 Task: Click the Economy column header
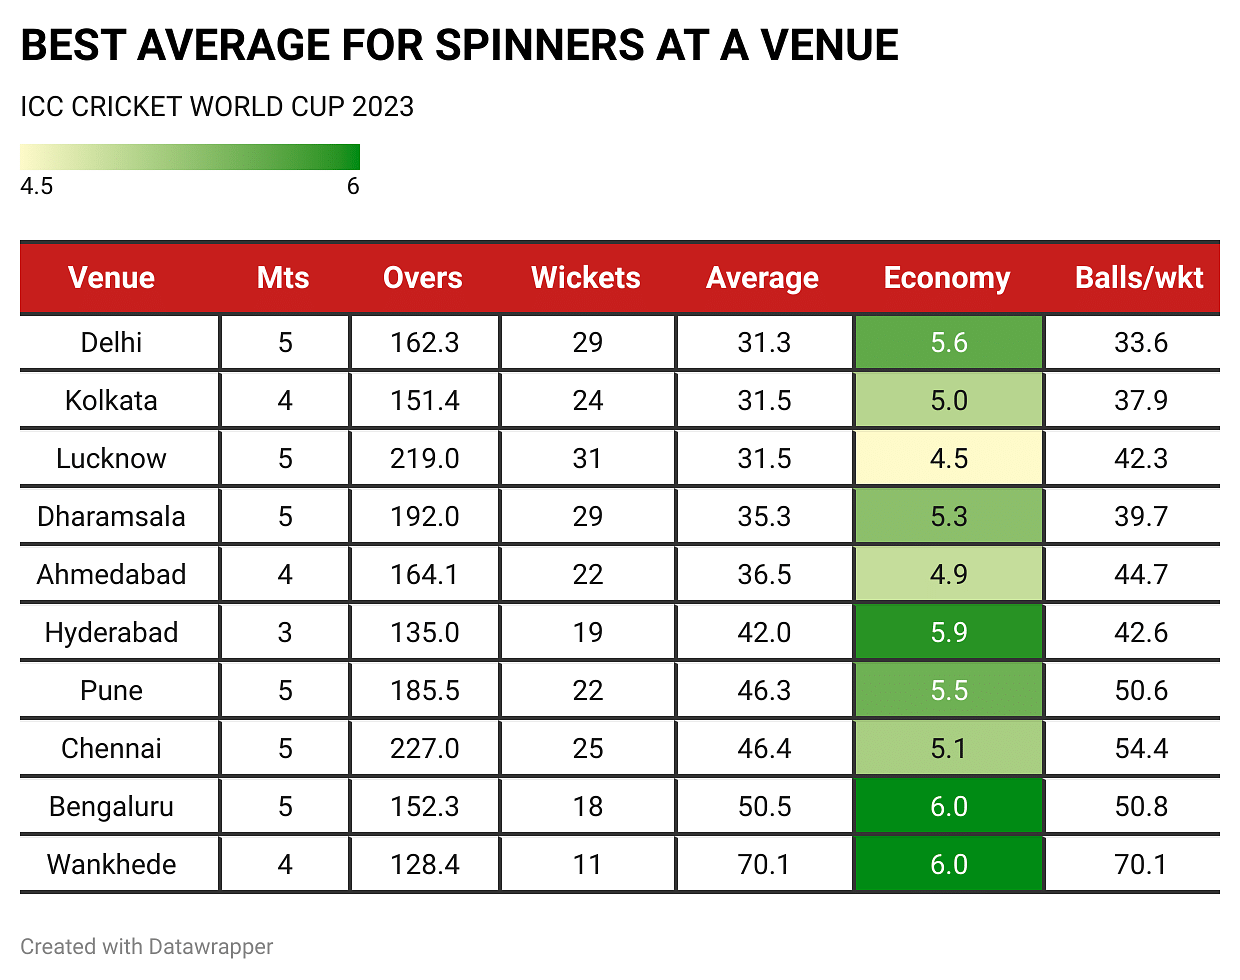point(947,278)
